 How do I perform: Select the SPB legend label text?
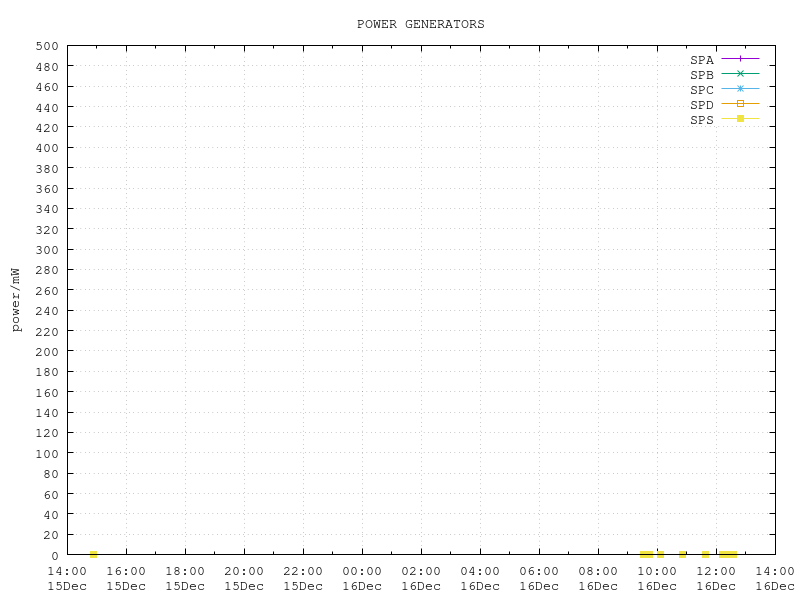pos(702,75)
